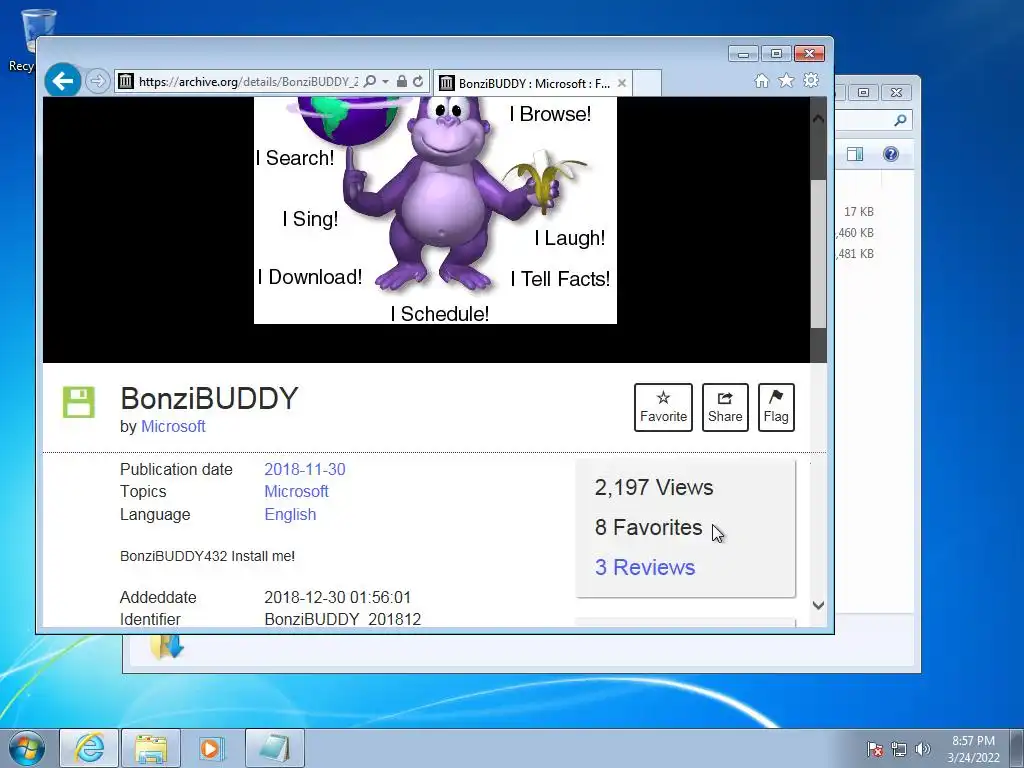Click the BonziBUDDY page title heading
Viewport: 1024px width, 768px height.
click(209, 398)
